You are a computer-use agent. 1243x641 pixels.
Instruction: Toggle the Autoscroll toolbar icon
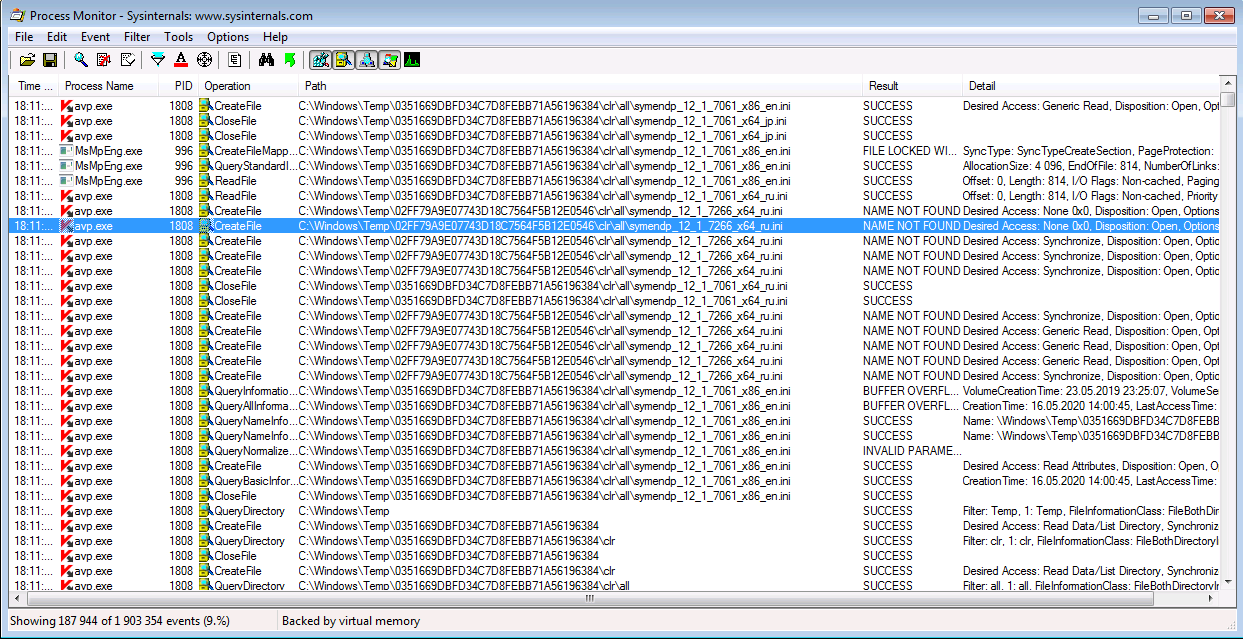click(x=104, y=60)
